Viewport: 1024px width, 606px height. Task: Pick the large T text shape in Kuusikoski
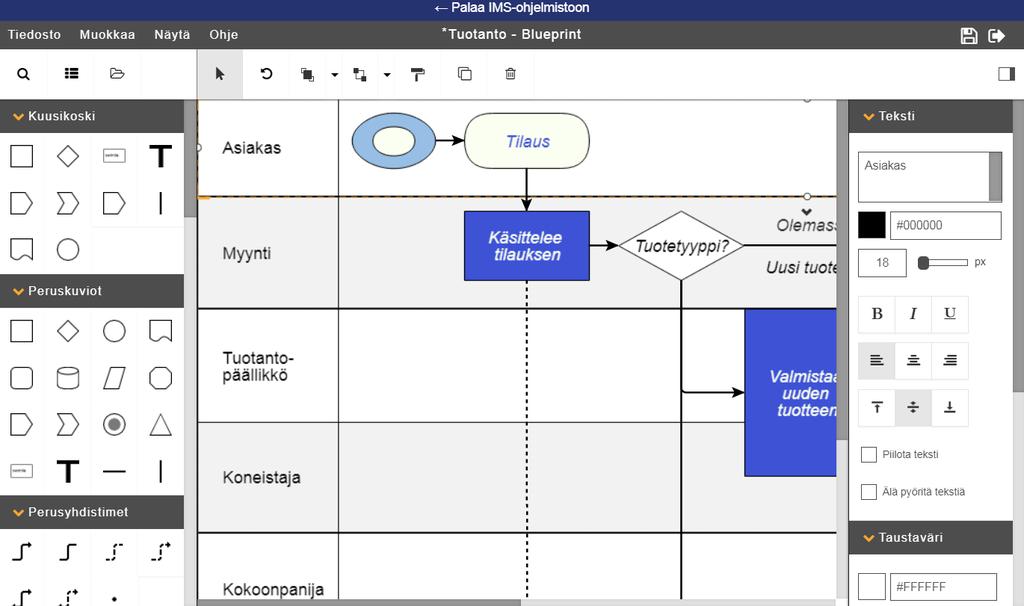pos(161,156)
